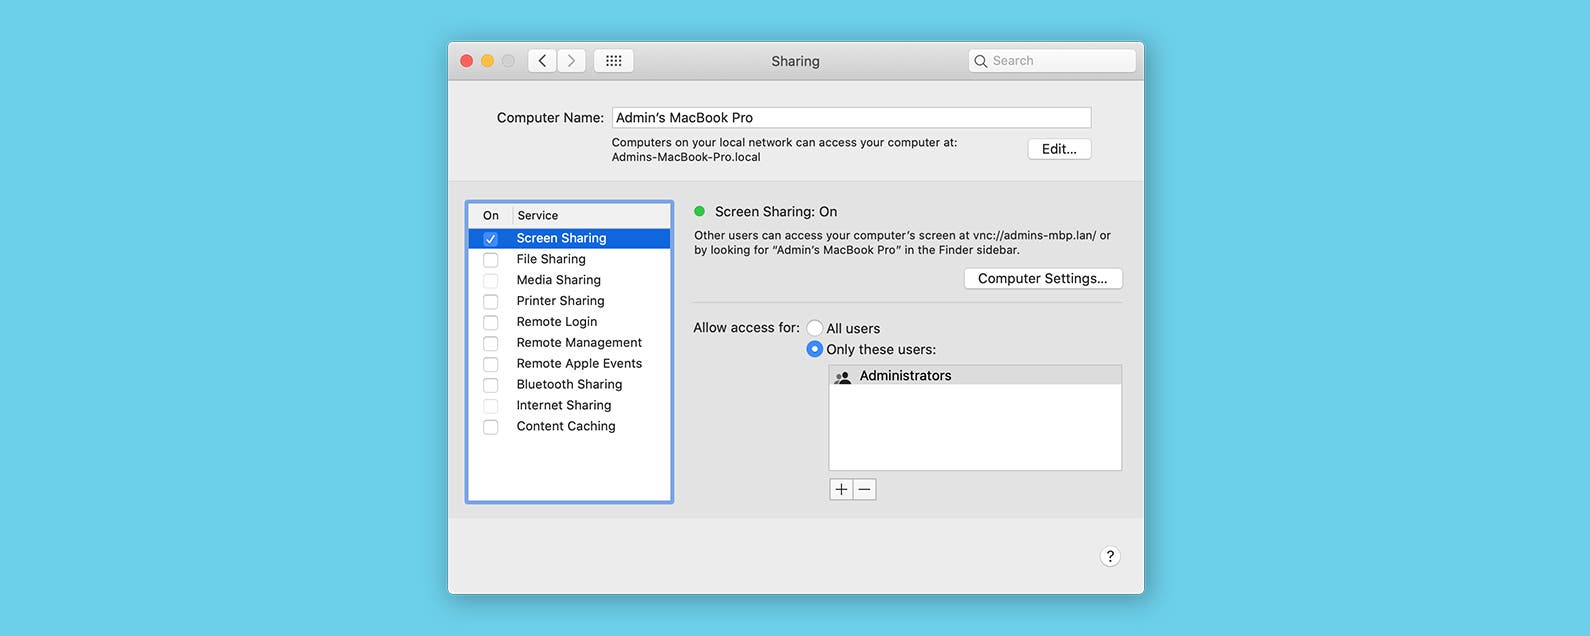The height and width of the screenshot is (636, 1590).
Task: Minimize the Sharing window with yellow button
Action: [x=487, y=61]
